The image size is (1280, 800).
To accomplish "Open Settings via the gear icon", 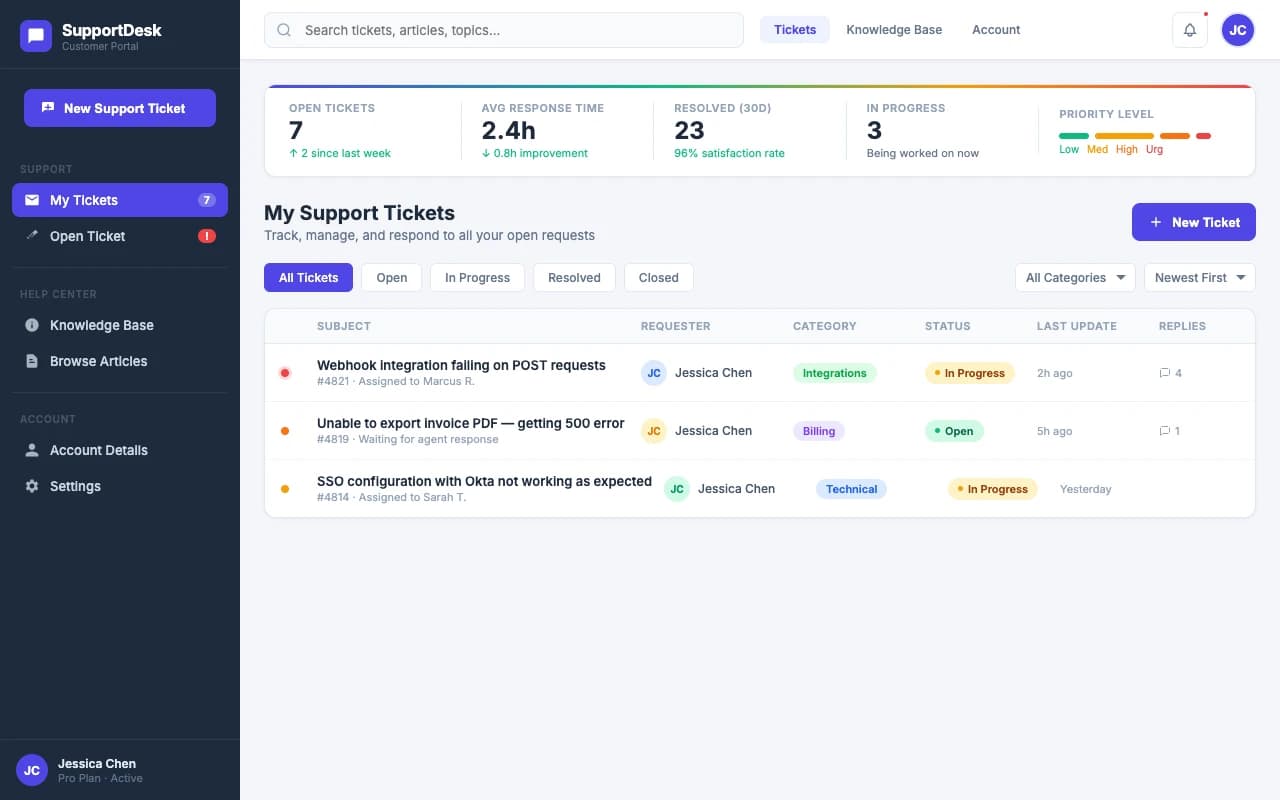I will (31, 486).
